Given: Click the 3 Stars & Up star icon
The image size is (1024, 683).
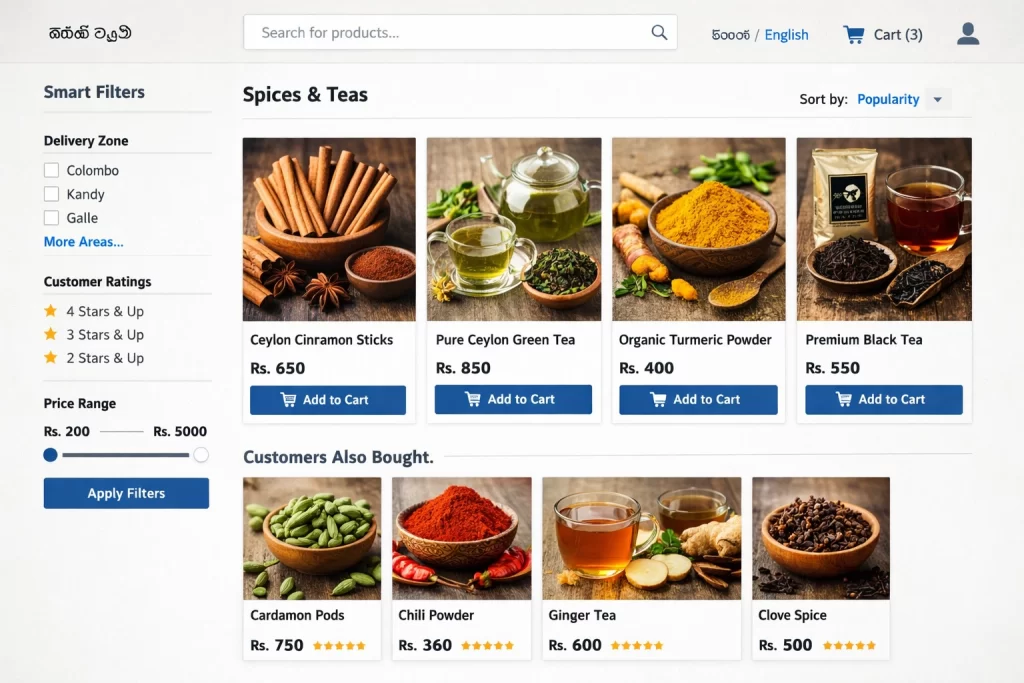Looking at the screenshot, I should (51, 334).
